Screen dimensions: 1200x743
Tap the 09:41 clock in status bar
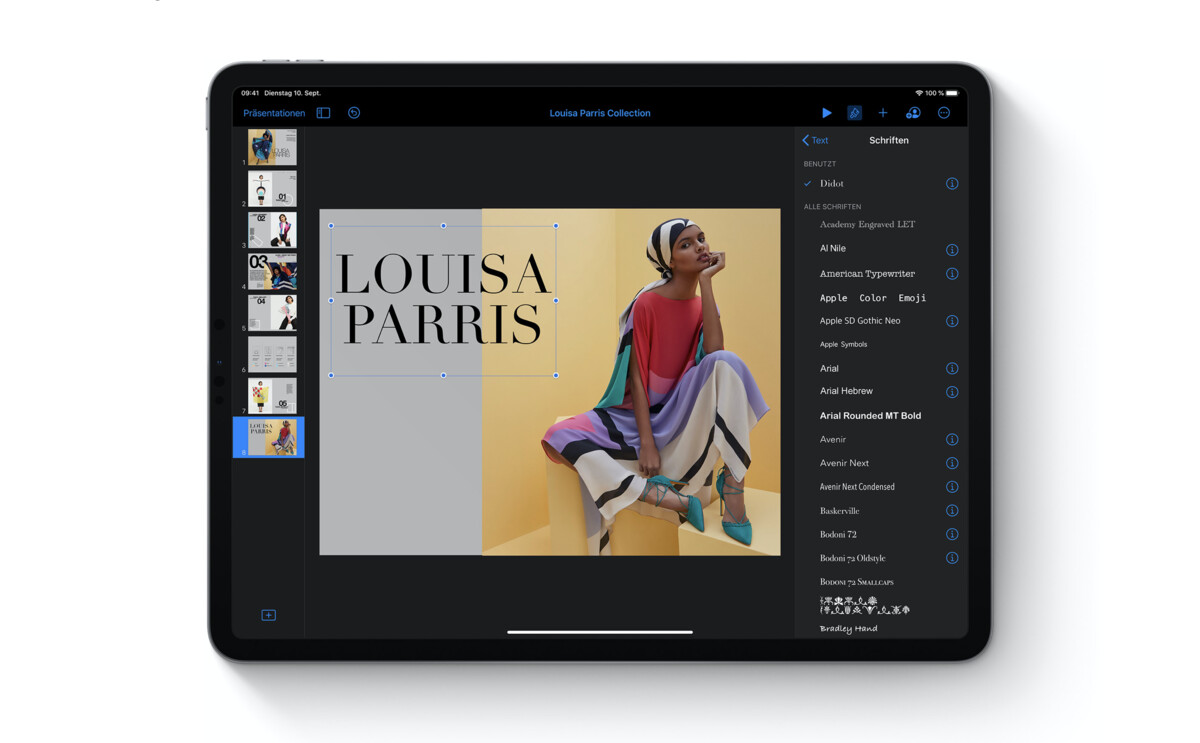(250, 93)
